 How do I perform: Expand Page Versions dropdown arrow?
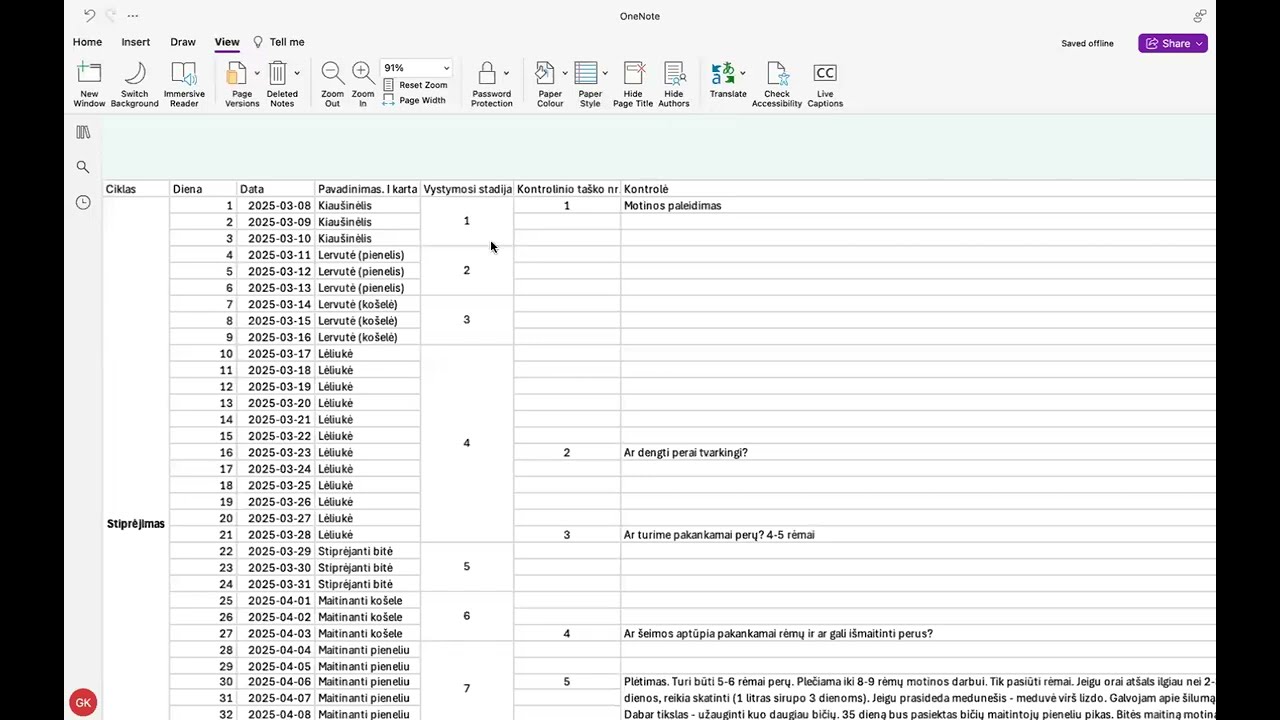[x=257, y=73]
